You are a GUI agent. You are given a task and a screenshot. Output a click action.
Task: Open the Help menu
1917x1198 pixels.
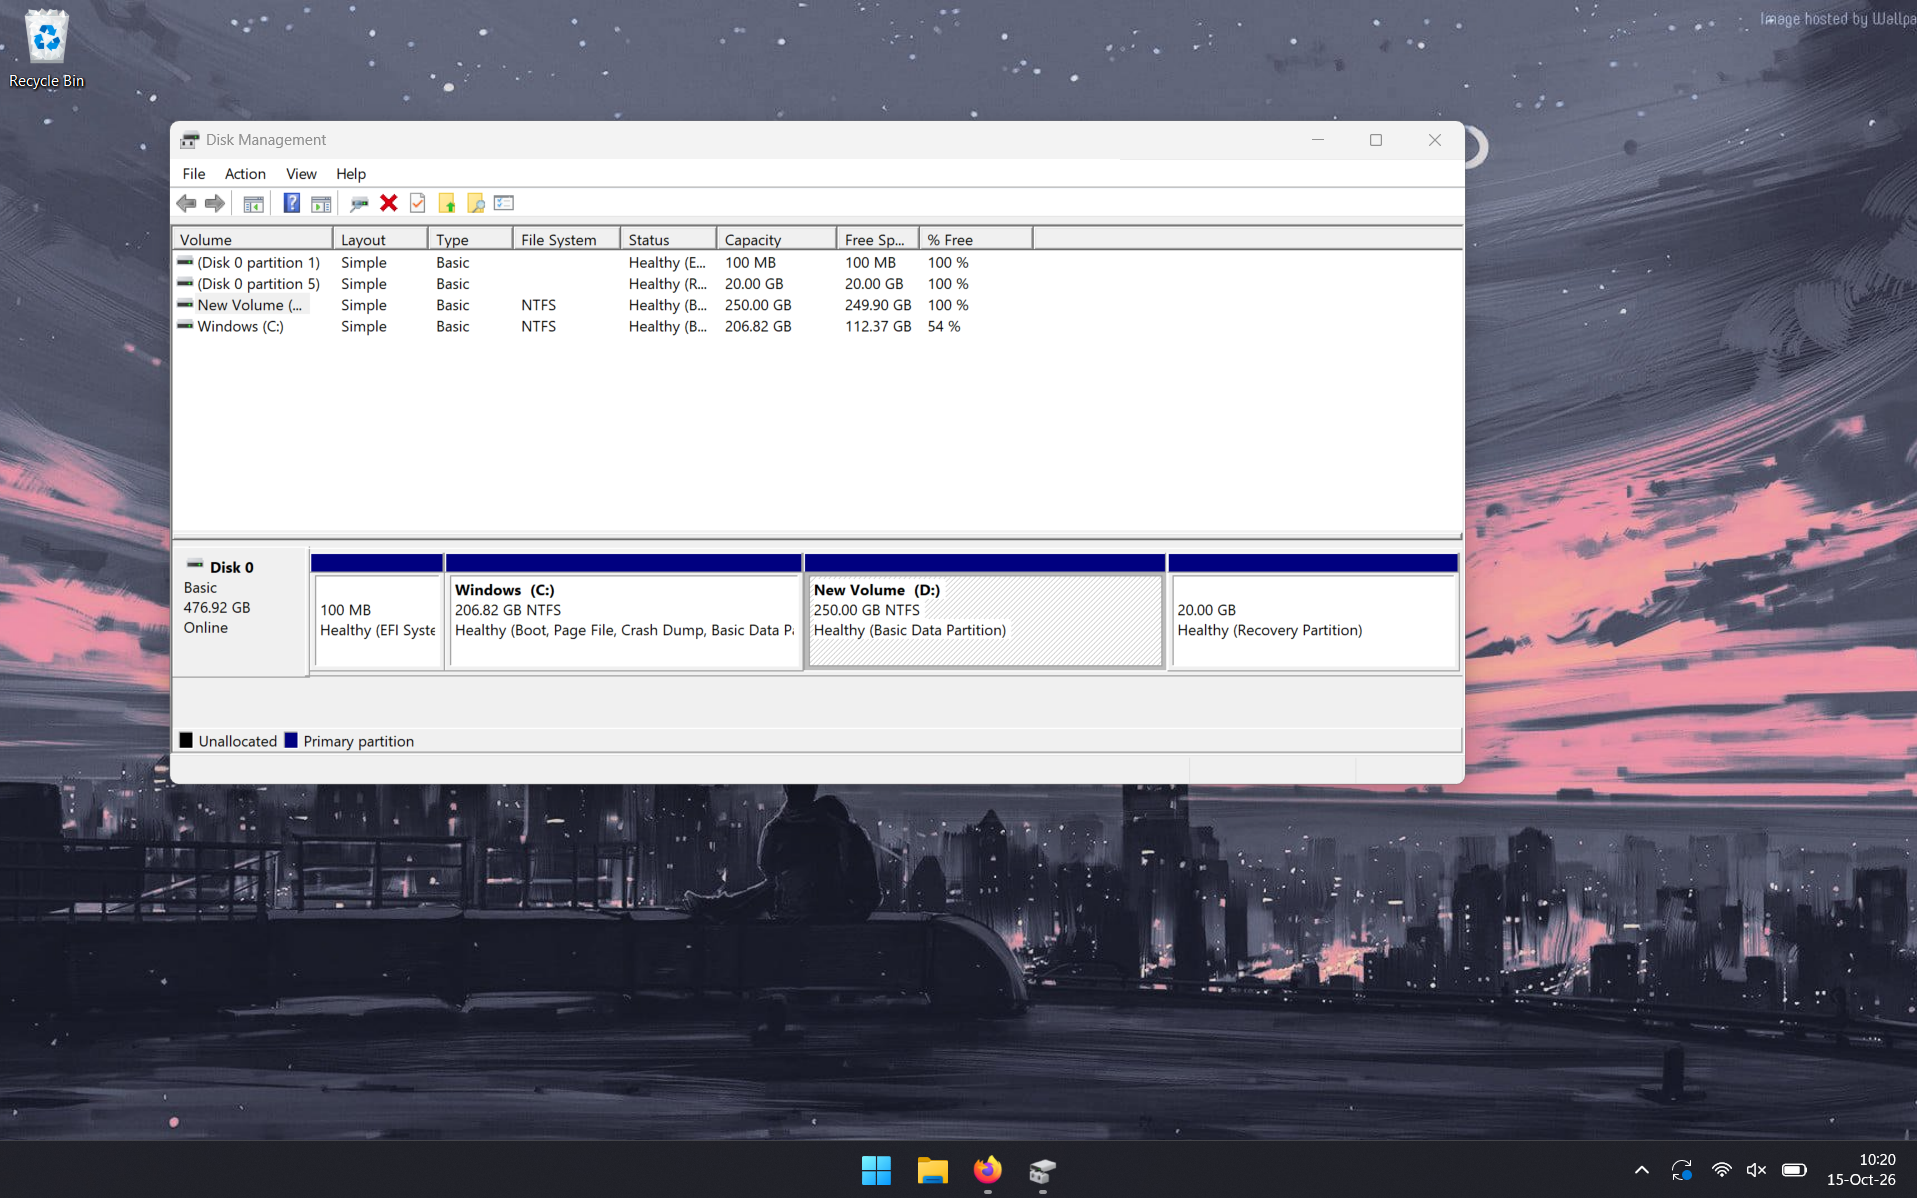pyautogui.click(x=350, y=174)
